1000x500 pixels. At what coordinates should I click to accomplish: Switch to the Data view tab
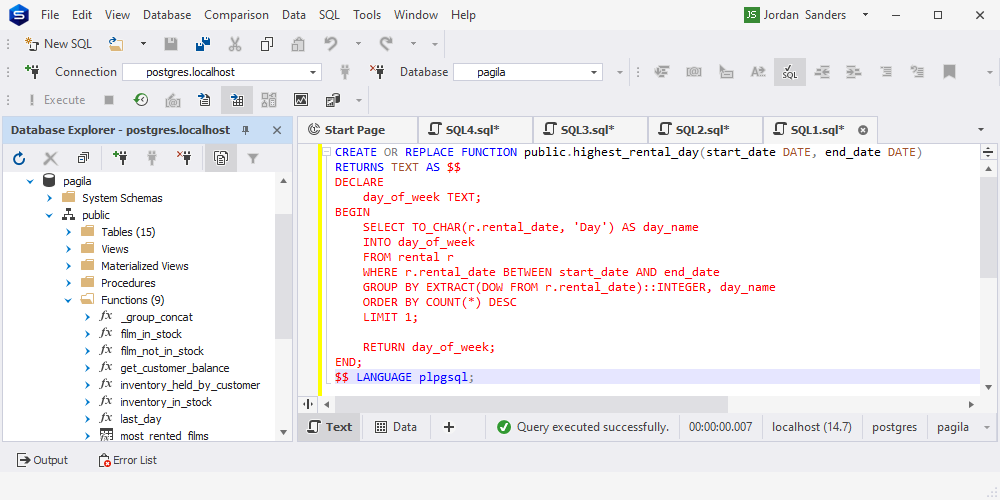pyautogui.click(x=396, y=427)
